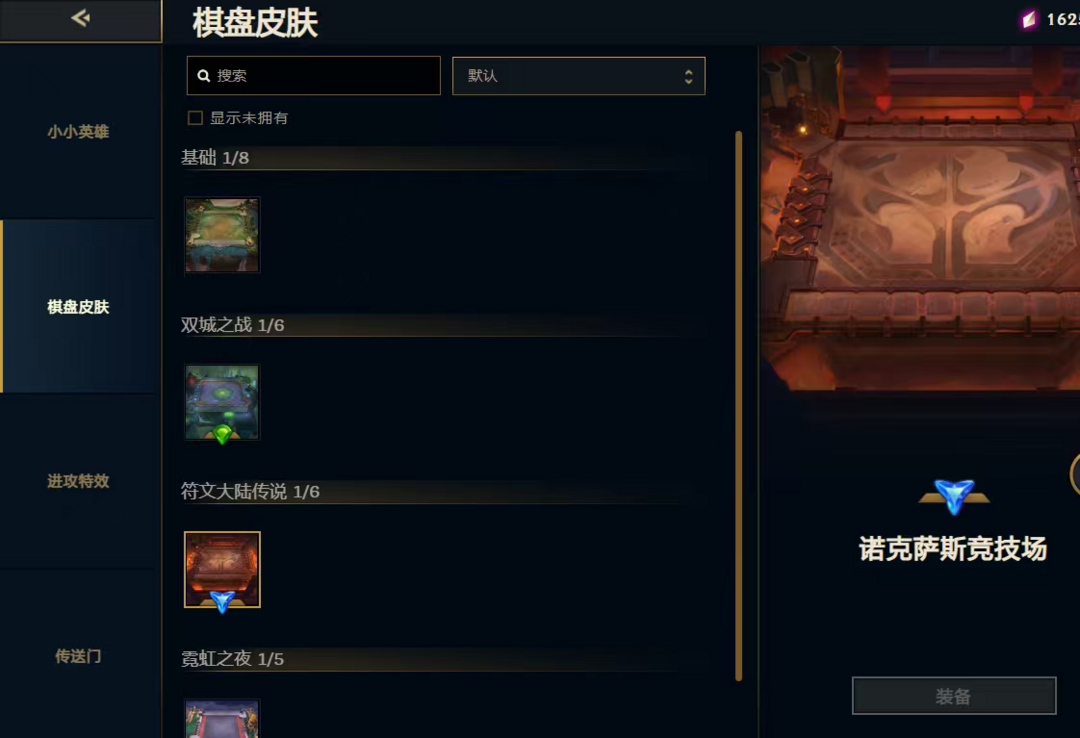Open the 默认 sort dropdown

(579, 76)
